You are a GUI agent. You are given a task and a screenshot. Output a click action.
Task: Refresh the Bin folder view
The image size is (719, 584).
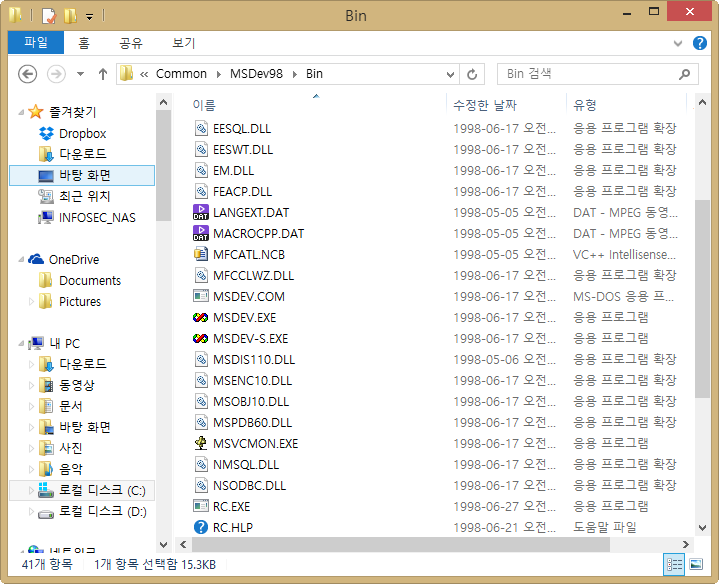pos(472,74)
